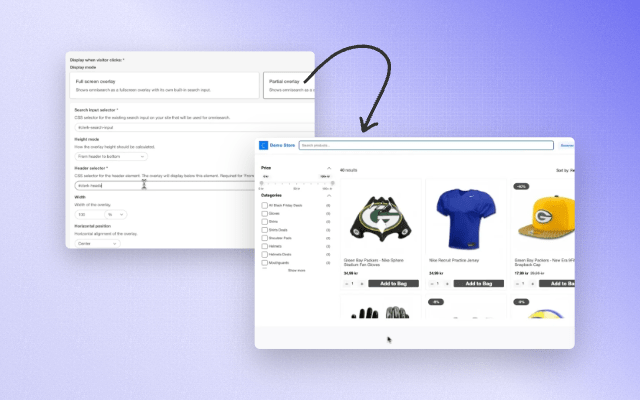Screen dimensions: 640x400
Task: Tick the Helmets Deals category checkbox
Action: pyautogui.click(x=264, y=254)
